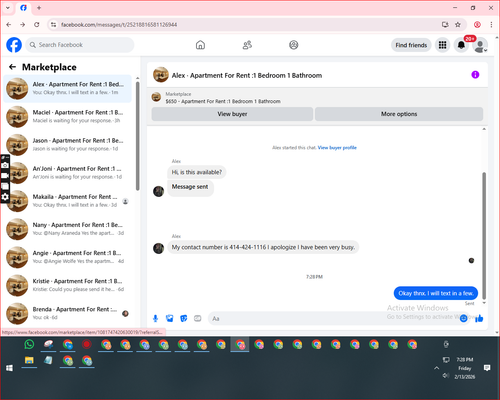Open the purple conversation info icon
This screenshot has width=500, height=400.
pyautogui.click(x=475, y=75)
